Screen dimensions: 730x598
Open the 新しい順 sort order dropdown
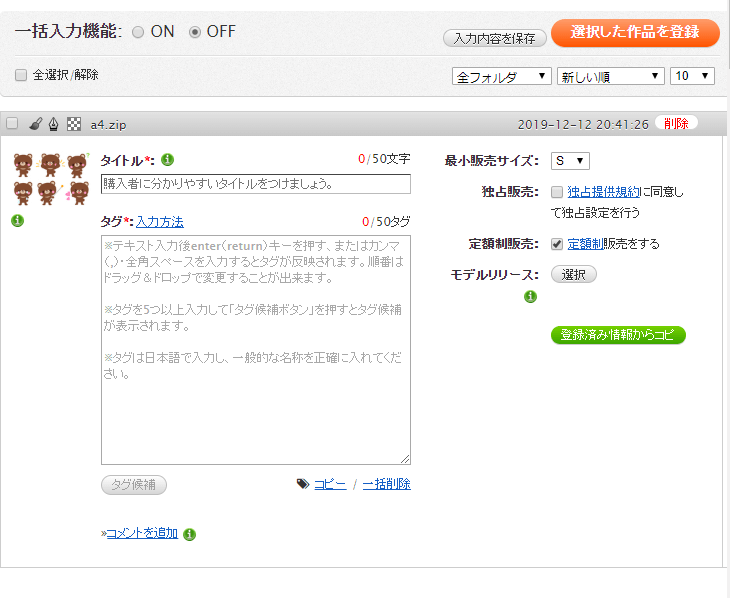pos(610,76)
